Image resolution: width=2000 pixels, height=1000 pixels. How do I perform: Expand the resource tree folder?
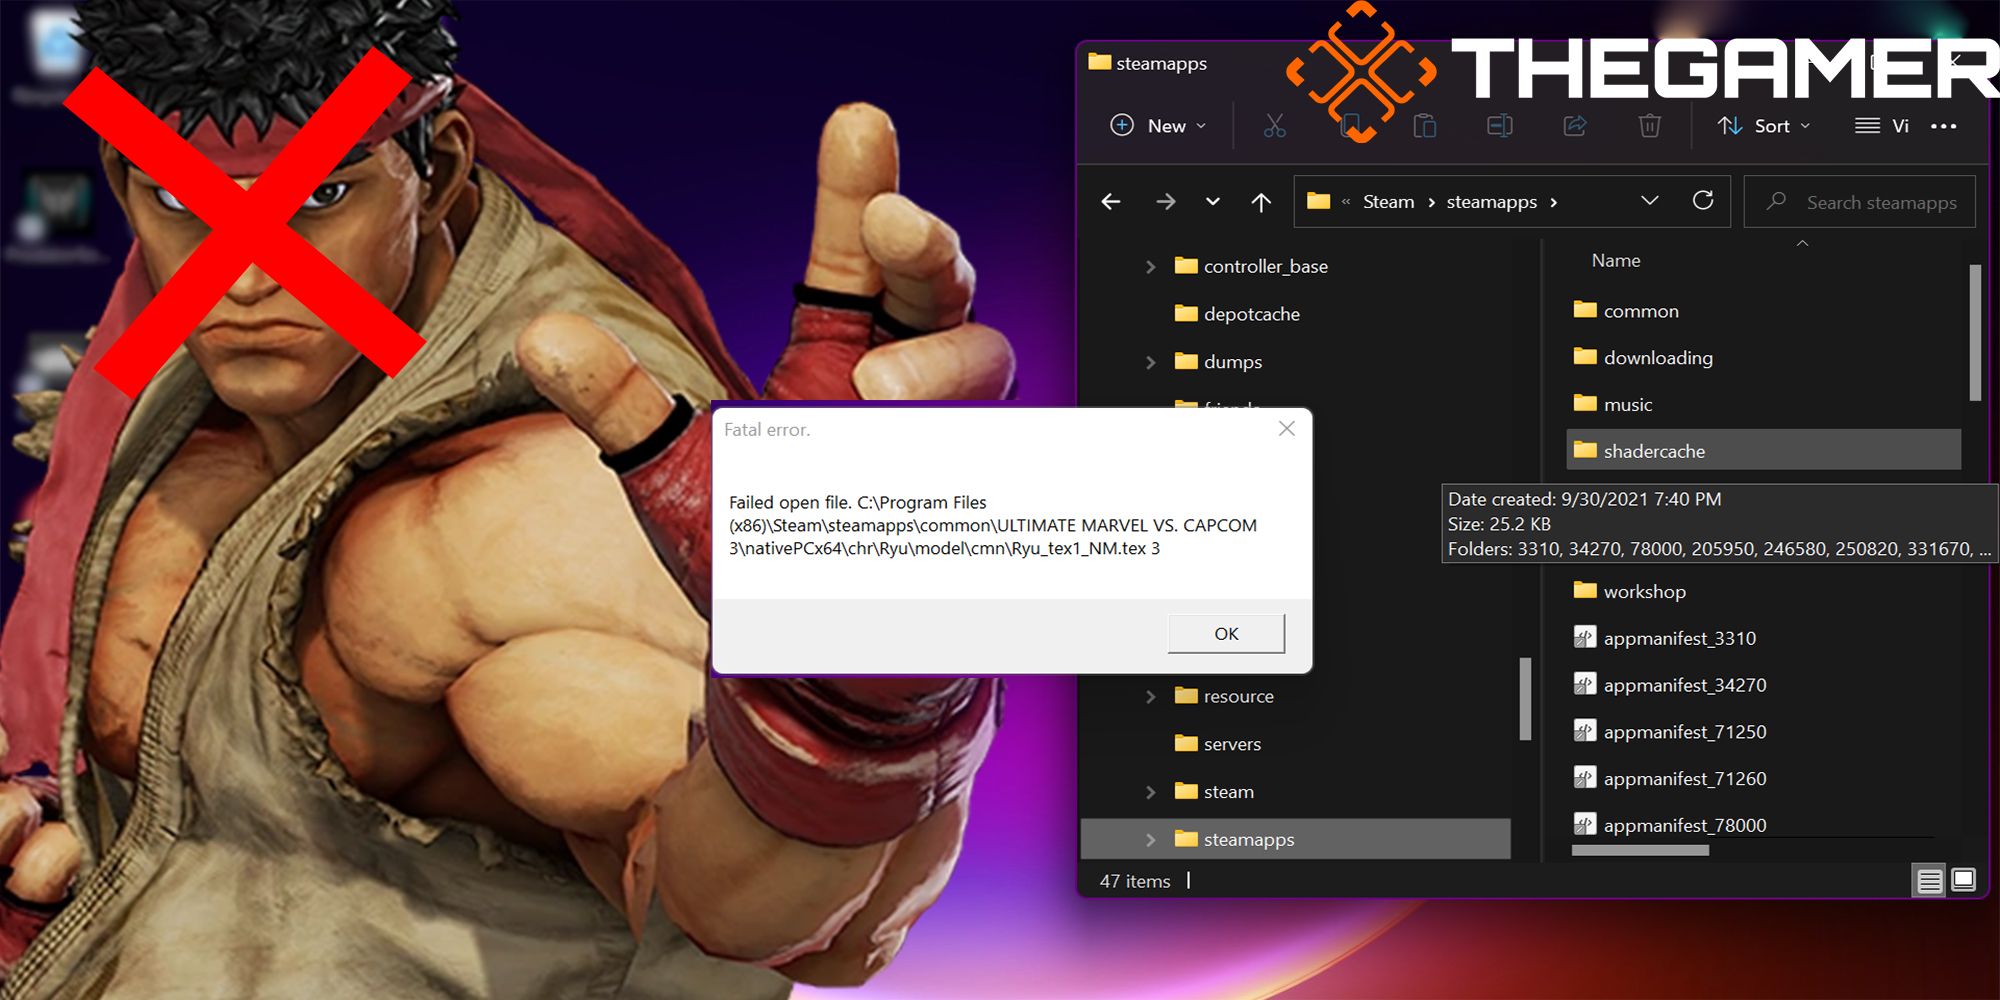pos(1150,697)
